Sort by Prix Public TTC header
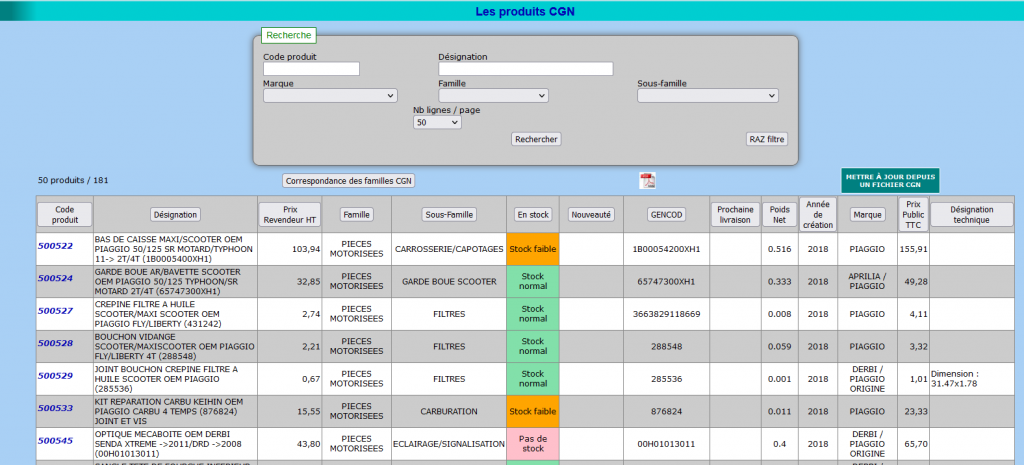Viewport: 1024px width, 465px height. [x=913, y=214]
